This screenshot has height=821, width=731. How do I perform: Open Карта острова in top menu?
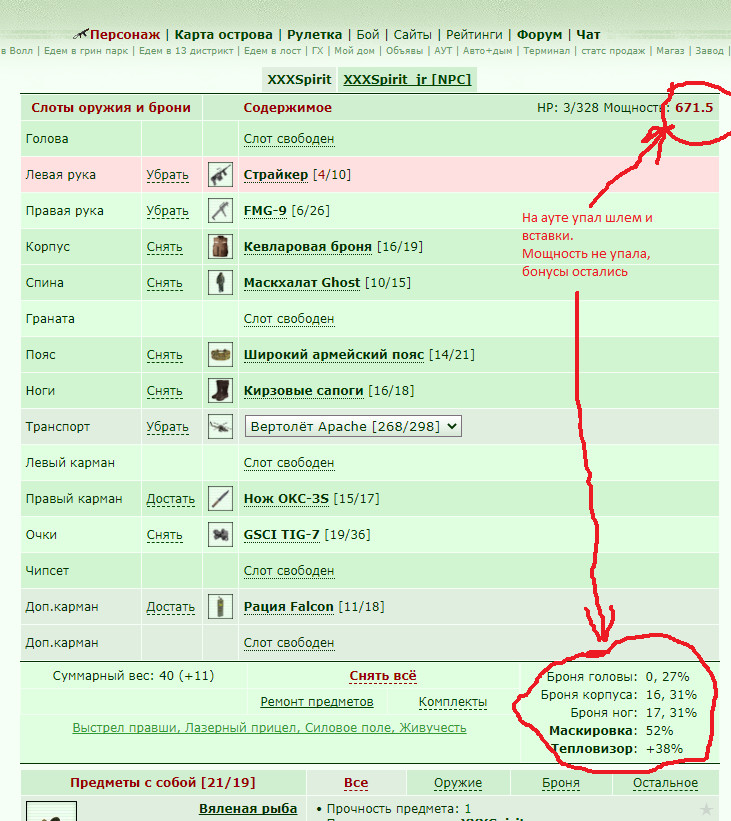click(224, 35)
